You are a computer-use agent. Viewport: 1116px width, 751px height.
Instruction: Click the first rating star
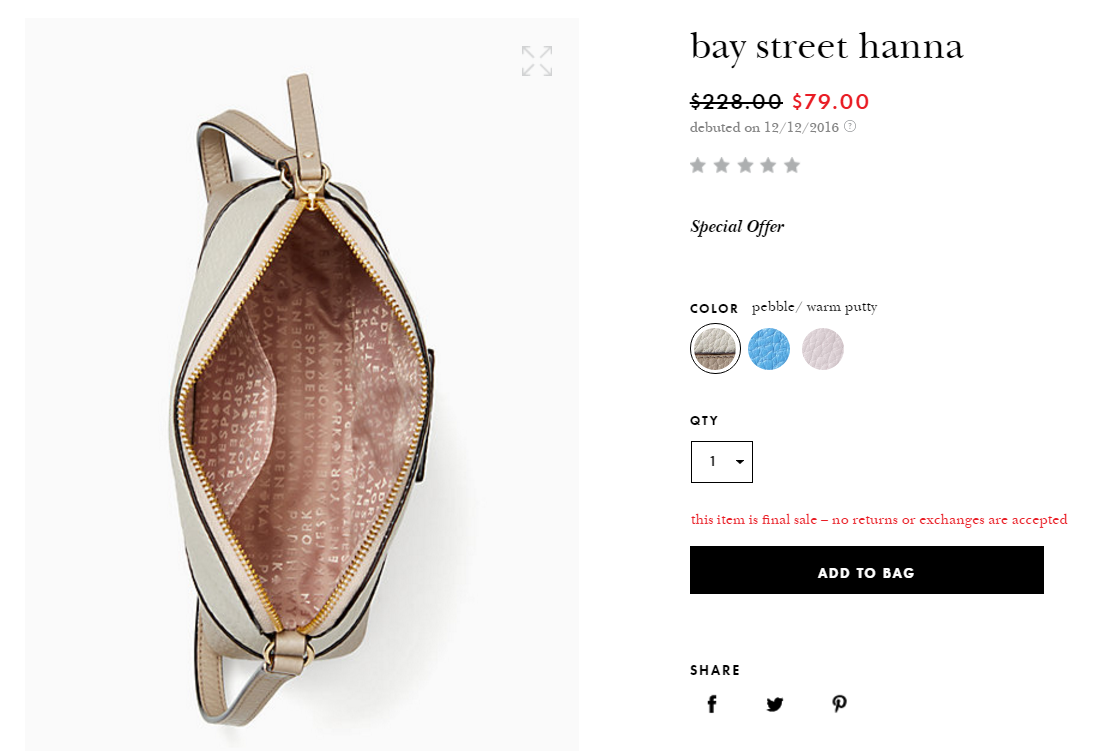pos(698,165)
